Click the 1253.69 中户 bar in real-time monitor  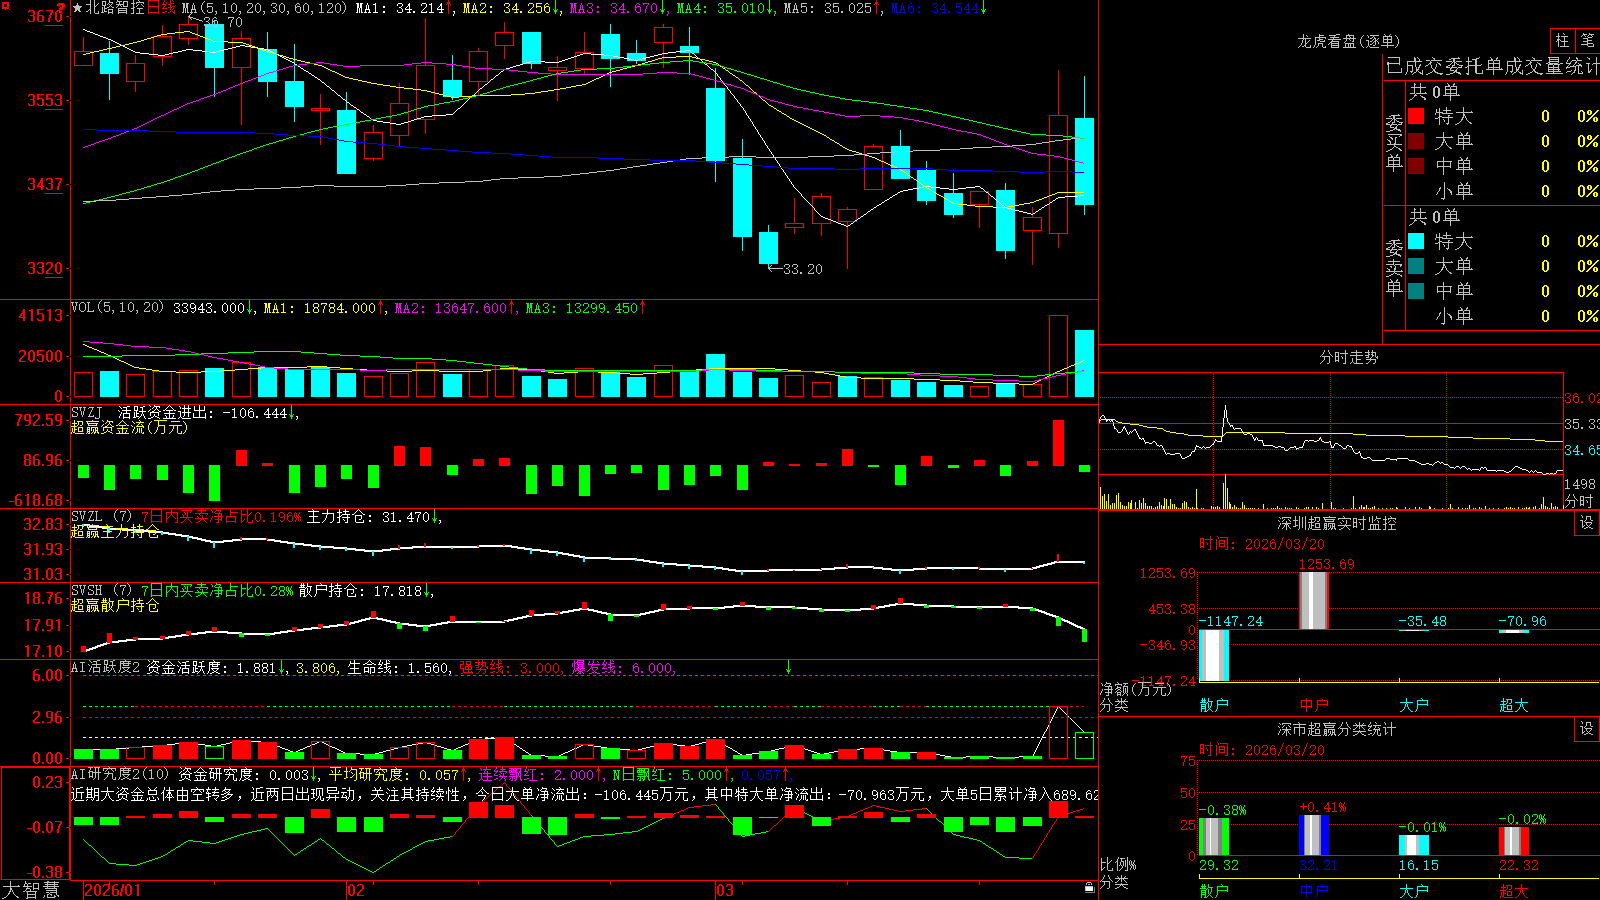click(x=1313, y=601)
